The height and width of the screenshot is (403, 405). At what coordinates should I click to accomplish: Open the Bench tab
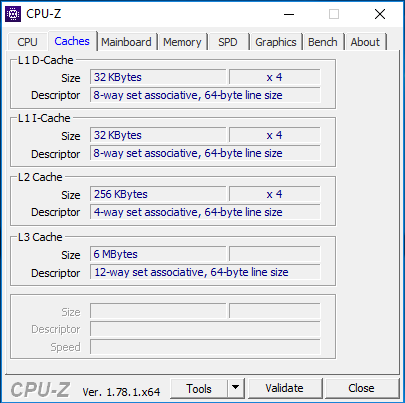323,42
